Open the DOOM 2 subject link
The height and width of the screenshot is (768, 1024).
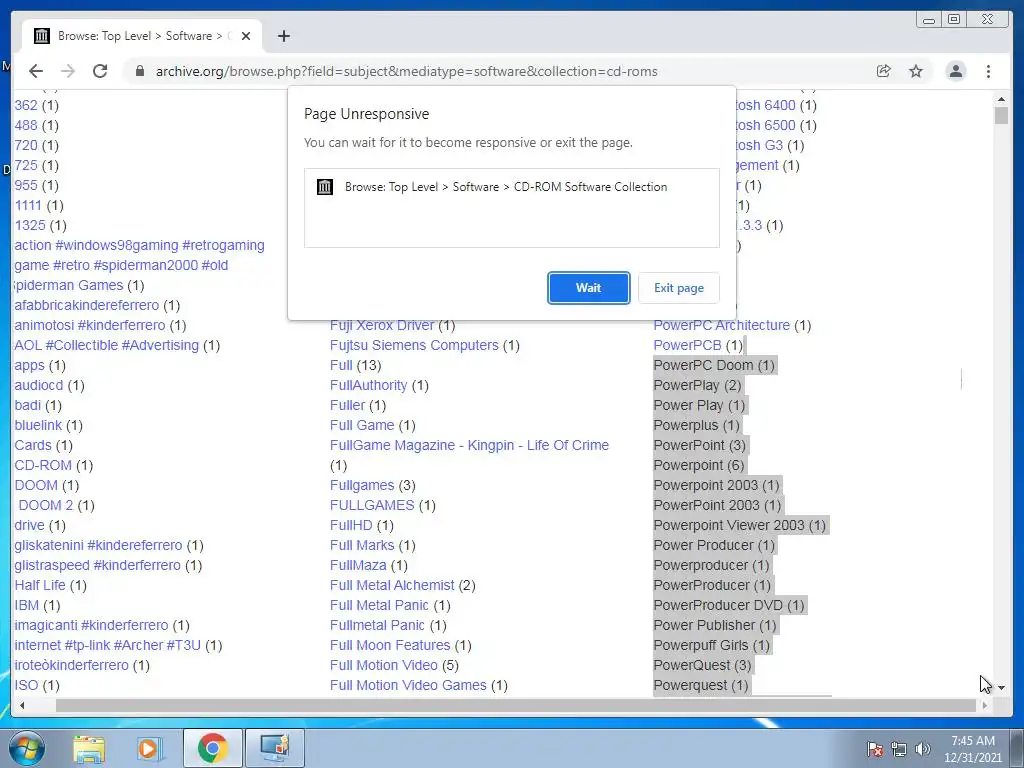coord(46,505)
